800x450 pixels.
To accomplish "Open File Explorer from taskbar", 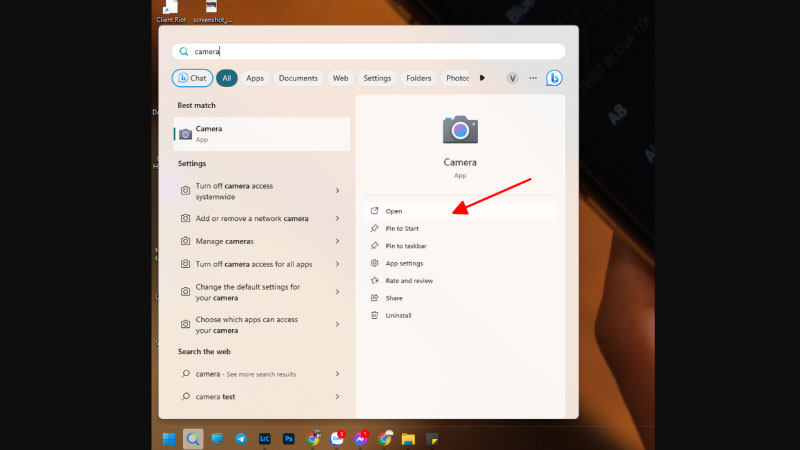I will tap(408, 438).
